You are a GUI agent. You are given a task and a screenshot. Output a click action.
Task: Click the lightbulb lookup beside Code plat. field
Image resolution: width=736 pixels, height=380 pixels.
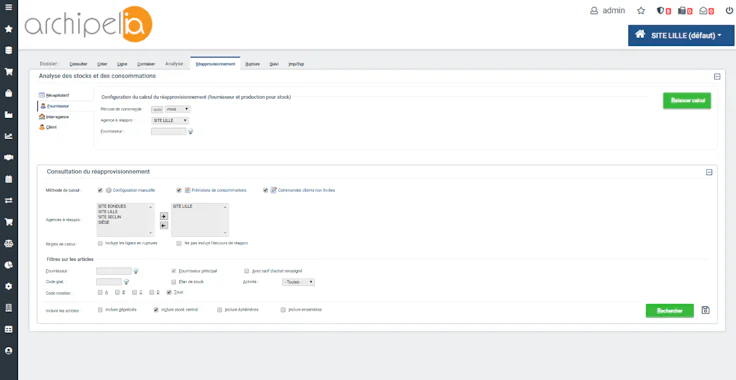126,282
